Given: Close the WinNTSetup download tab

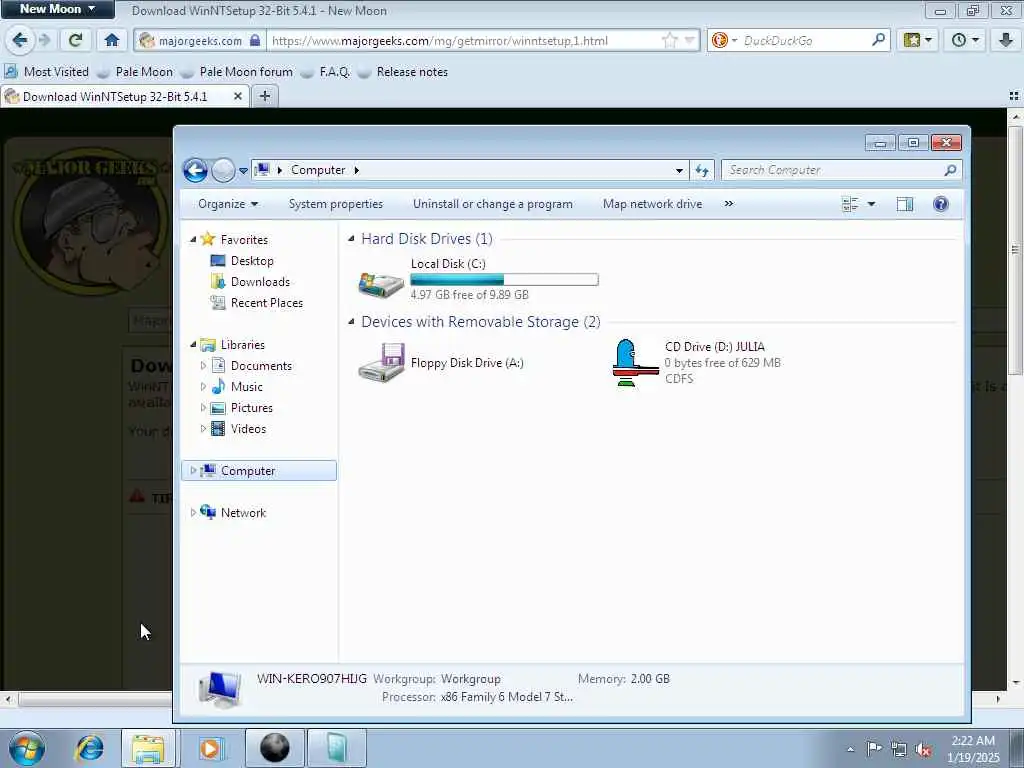Looking at the screenshot, I should (x=238, y=97).
